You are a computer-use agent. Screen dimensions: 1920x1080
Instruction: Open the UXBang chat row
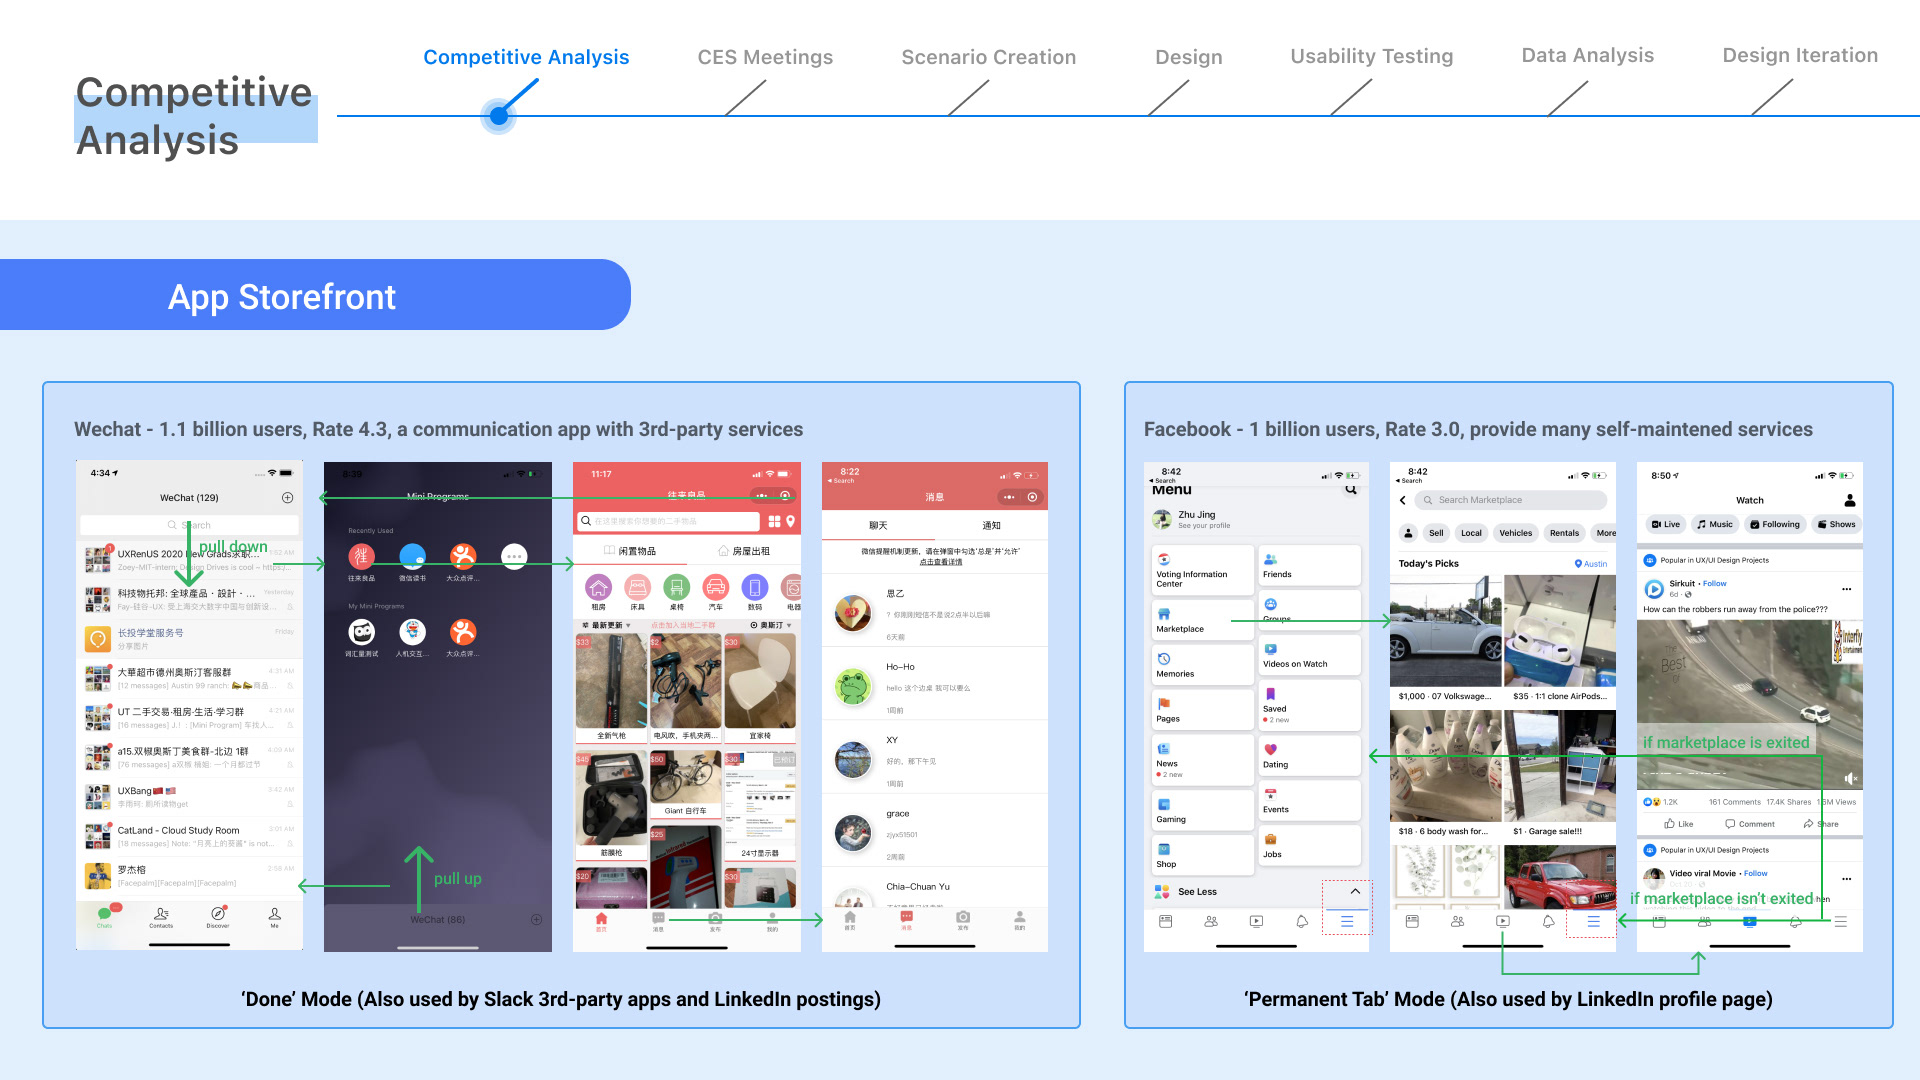189,796
